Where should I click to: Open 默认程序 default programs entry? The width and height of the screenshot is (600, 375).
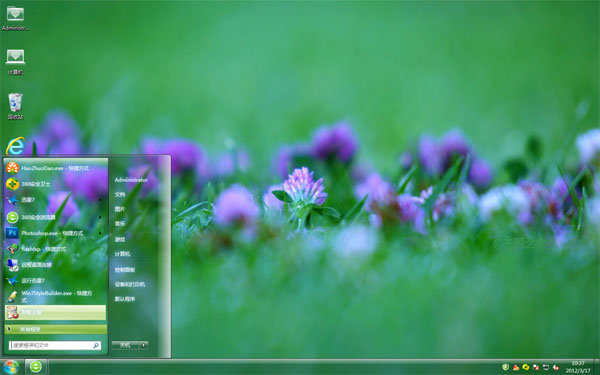125,299
